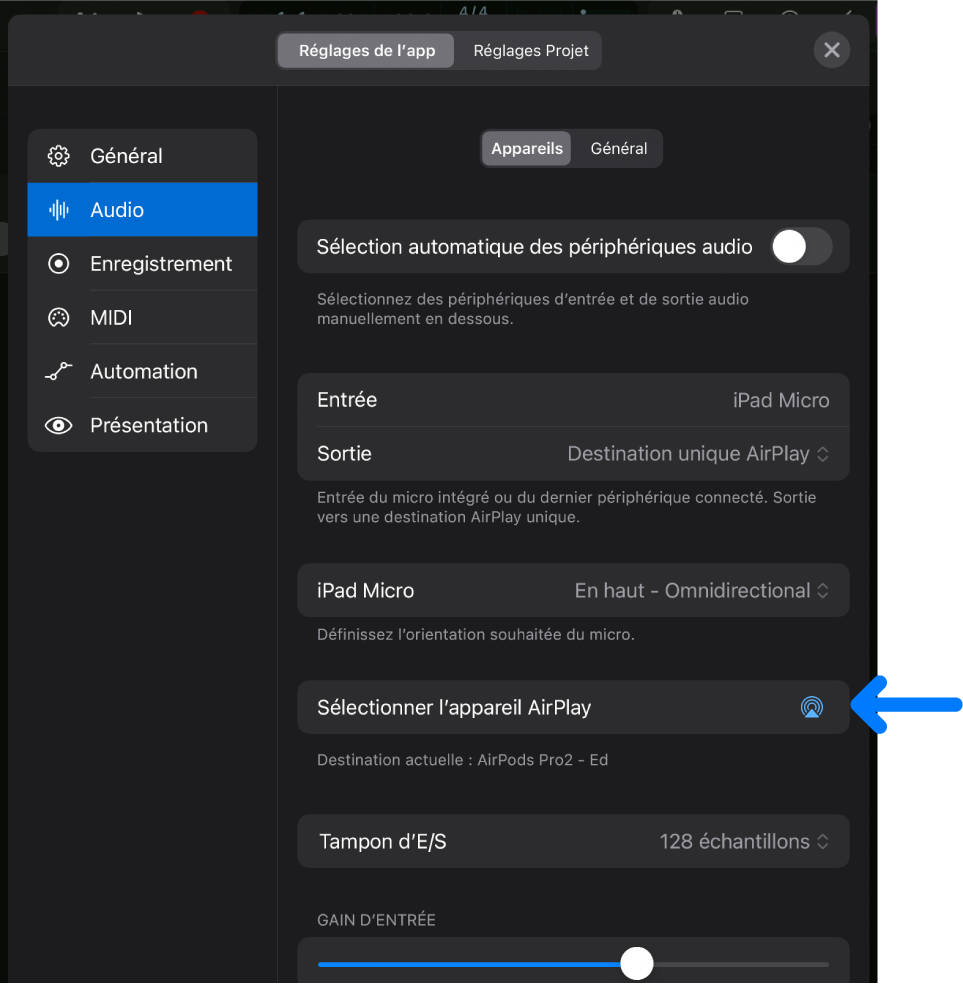Select the Général gear icon in sidebar

pyautogui.click(x=58, y=156)
